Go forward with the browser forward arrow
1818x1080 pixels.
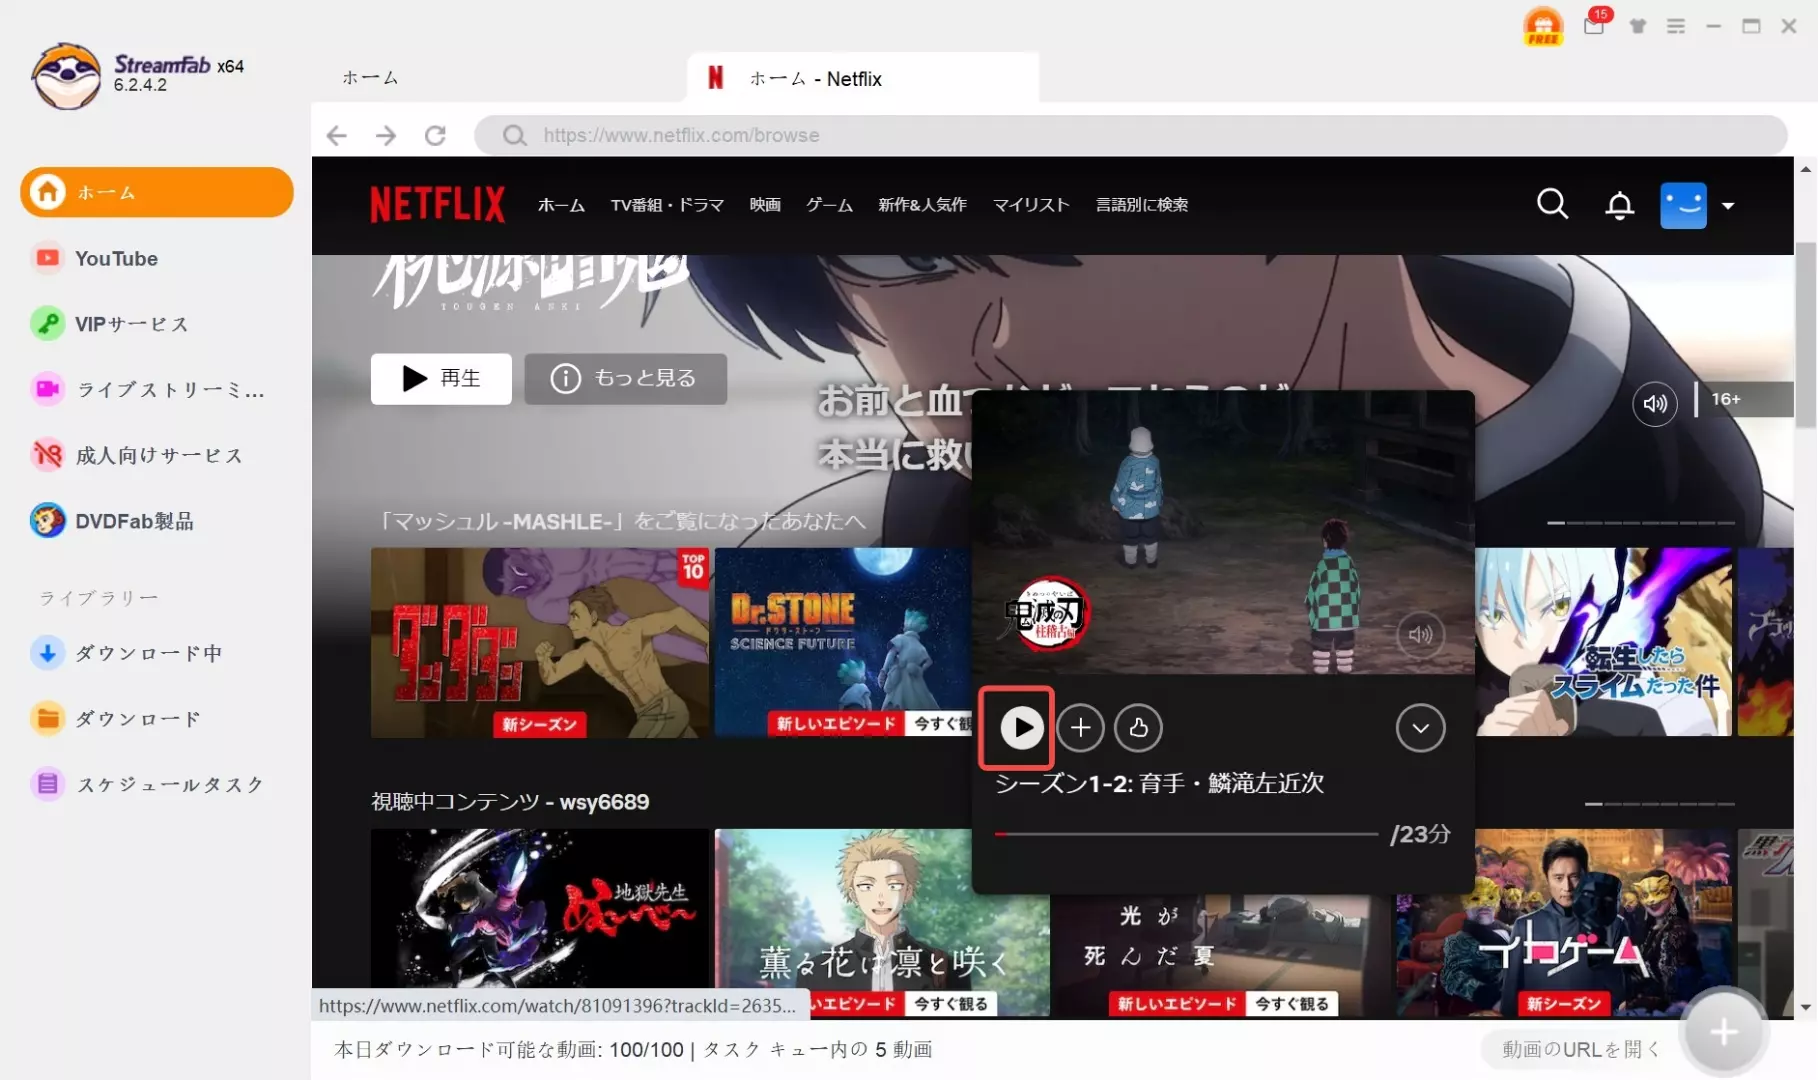(x=386, y=135)
